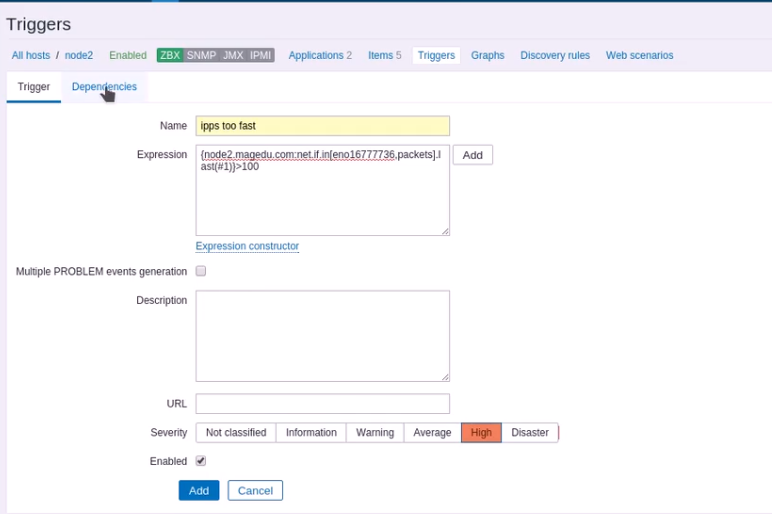Uncheck the Enabled checkbox

pos(201,461)
